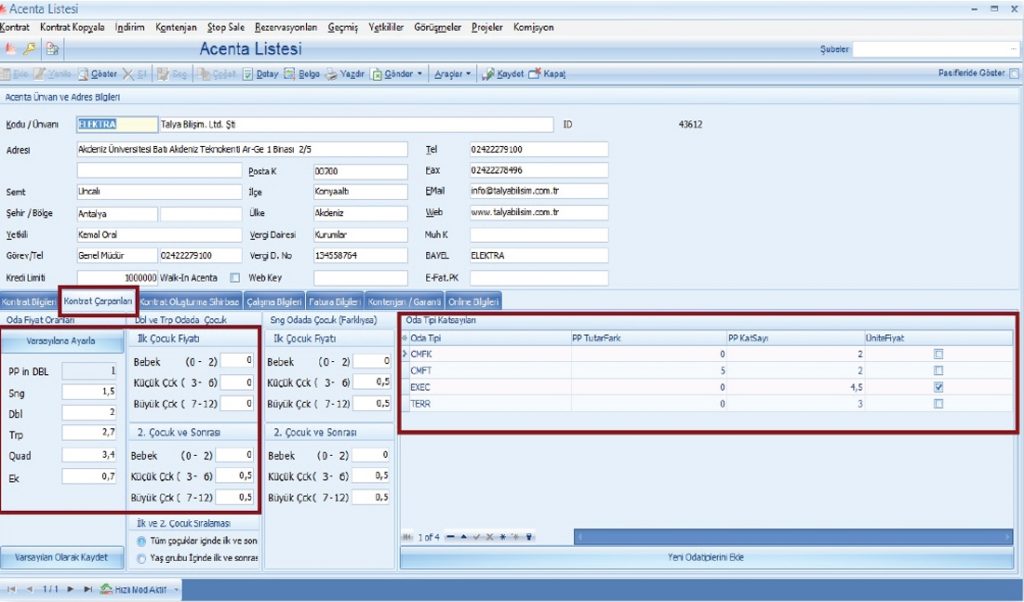Image resolution: width=1024 pixels, height=602 pixels.
Task: Click the EMail input field
Action: tap(538, 190)
